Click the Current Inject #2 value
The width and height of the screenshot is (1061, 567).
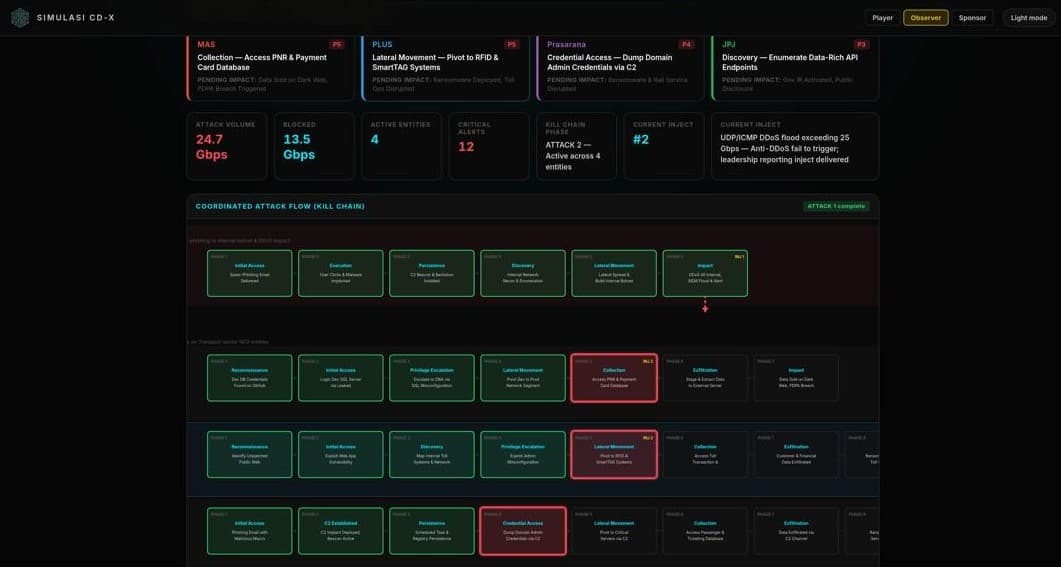641,139
